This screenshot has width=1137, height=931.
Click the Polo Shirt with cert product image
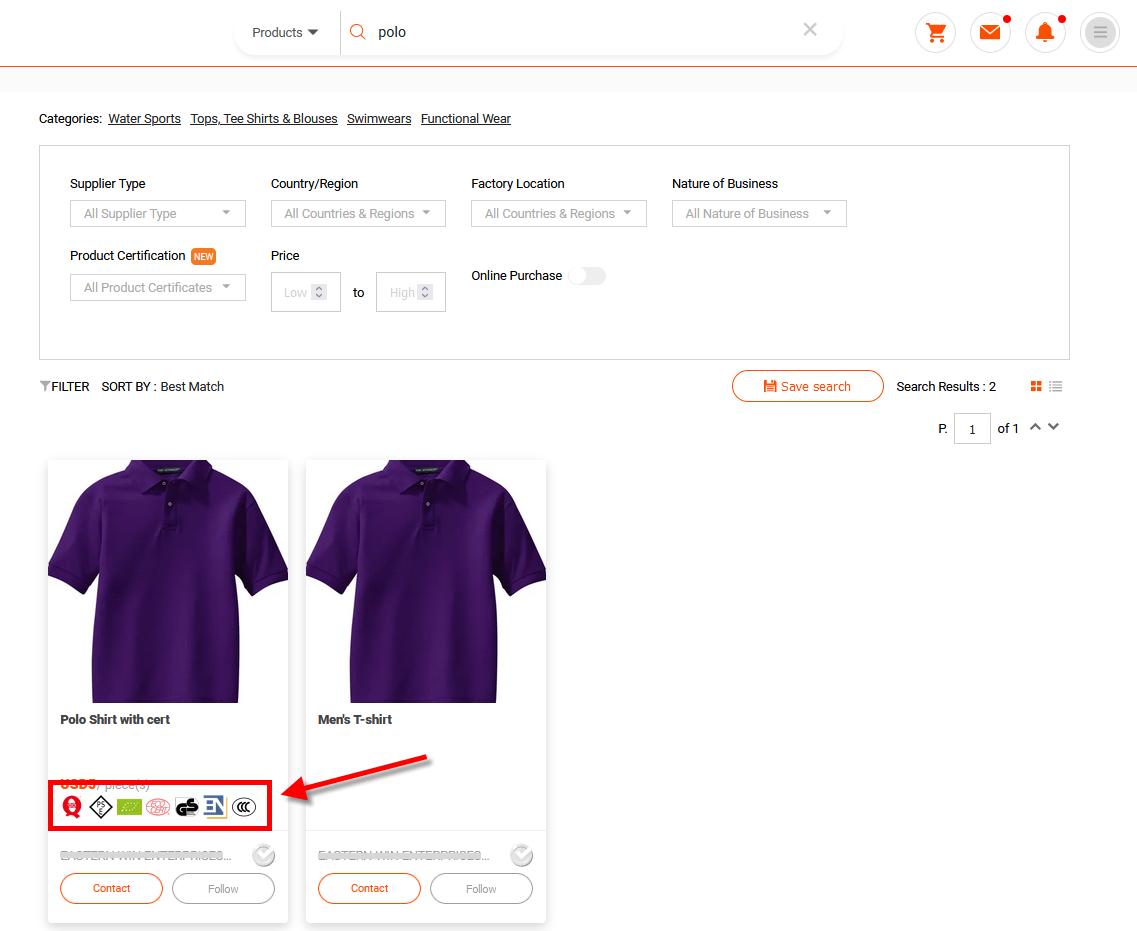pos(168,581)
